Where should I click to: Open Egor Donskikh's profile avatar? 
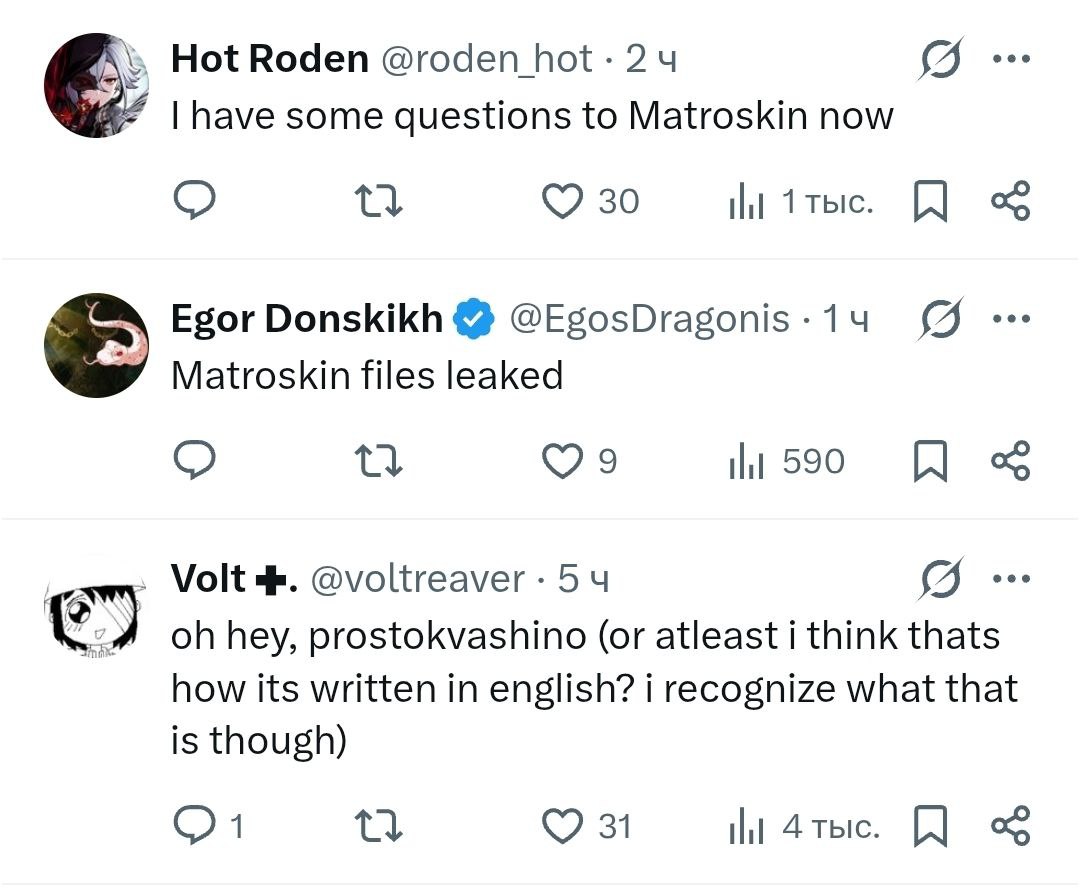click(x=96, y=344)
